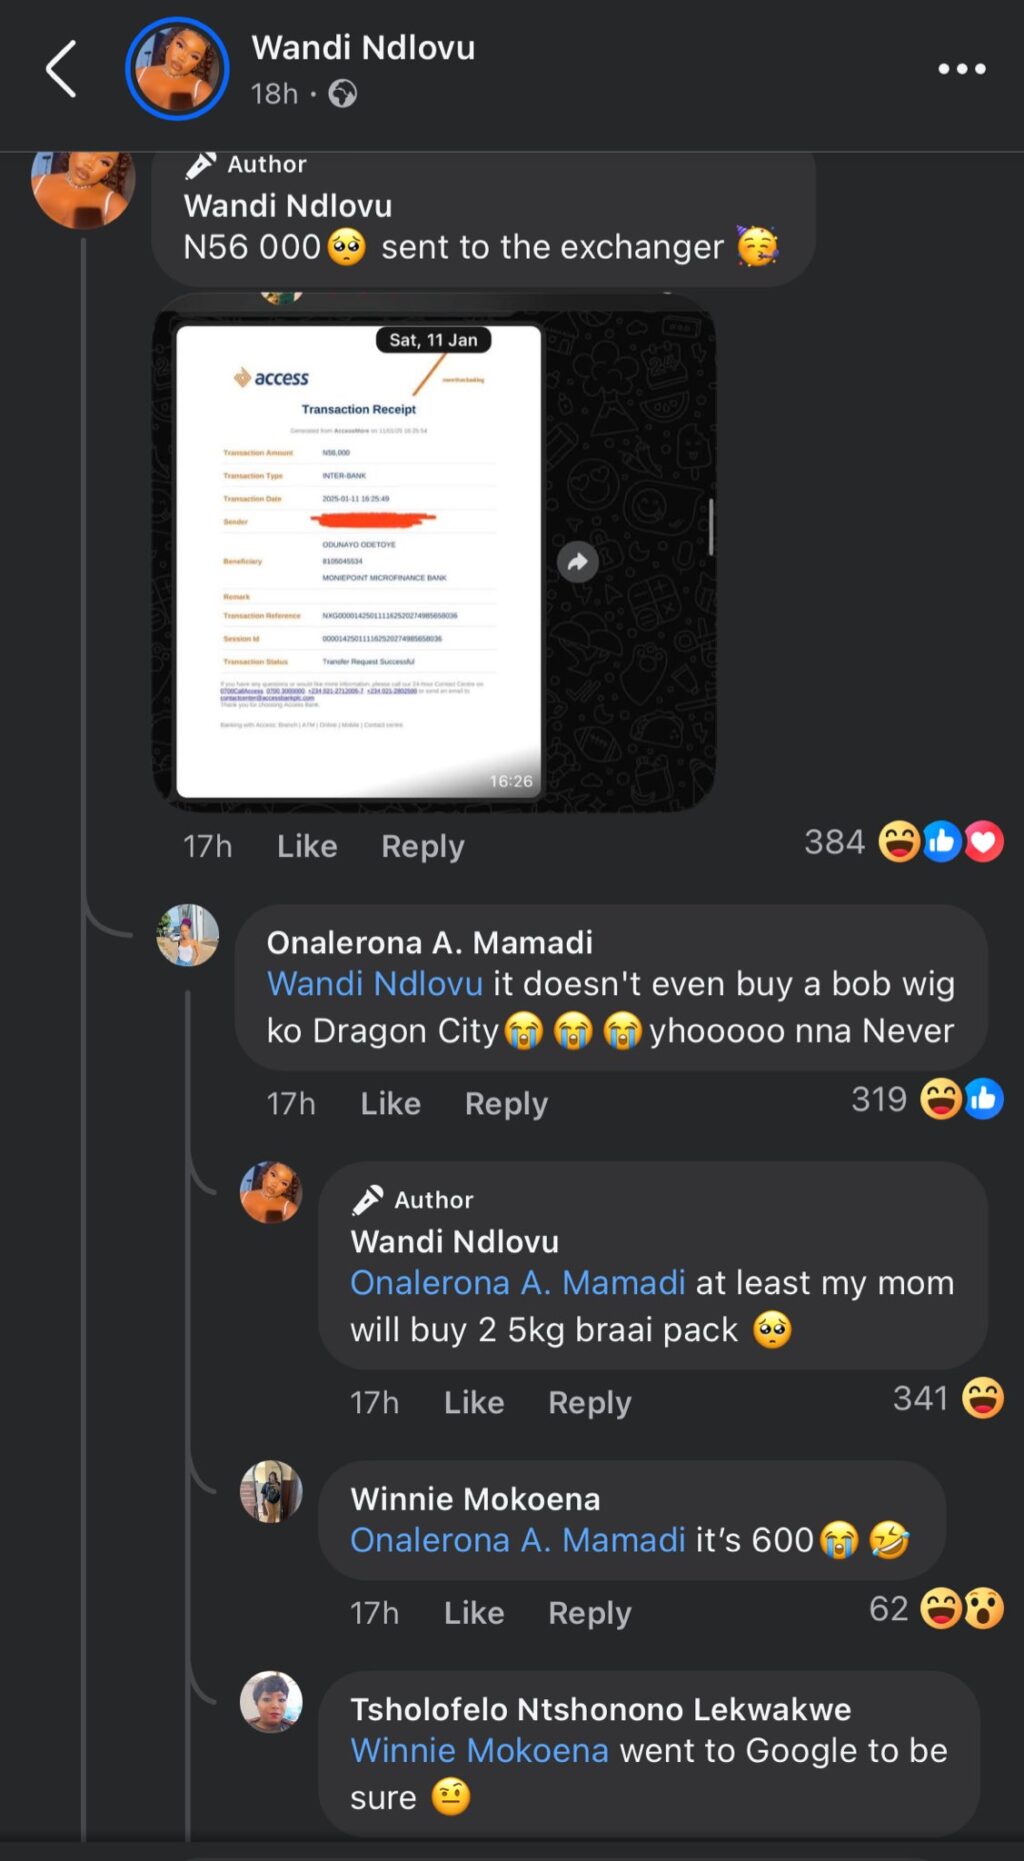This screenshot has width=1024, height=1861.
Task: Open Onalerona A. Mamadi's avatar
Action: coord(187,935)
